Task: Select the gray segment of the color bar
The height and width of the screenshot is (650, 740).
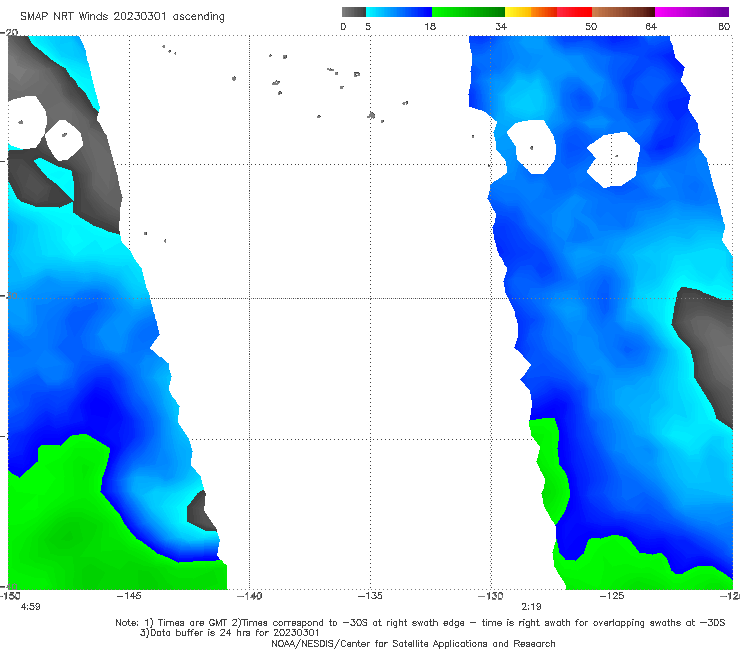Action: click(x=353, y=12)
